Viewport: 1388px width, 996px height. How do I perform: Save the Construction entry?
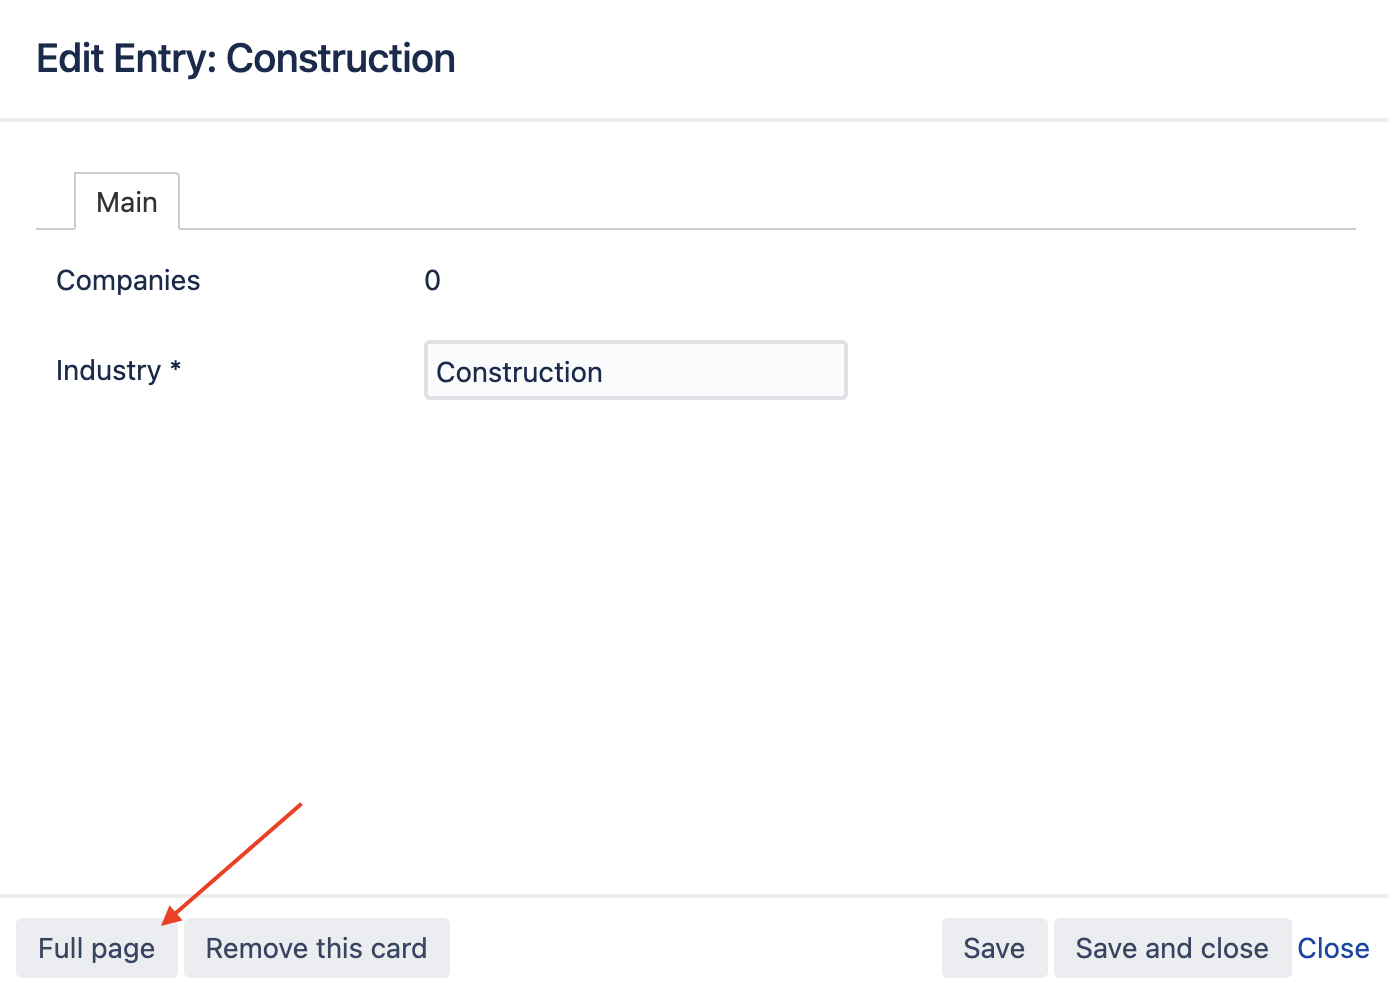point(994,948)
